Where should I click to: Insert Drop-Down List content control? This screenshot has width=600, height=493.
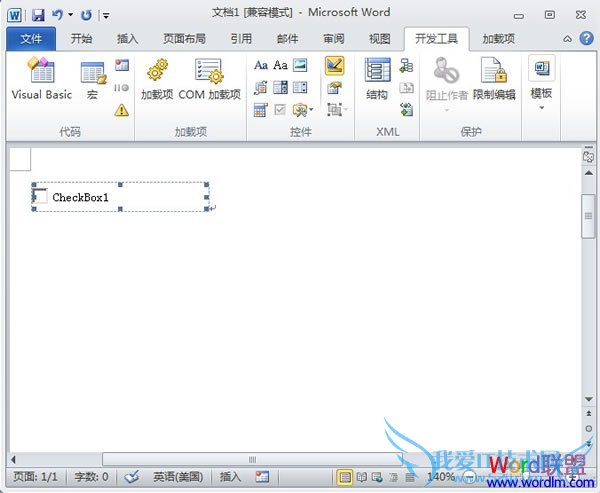pos(300,88)
